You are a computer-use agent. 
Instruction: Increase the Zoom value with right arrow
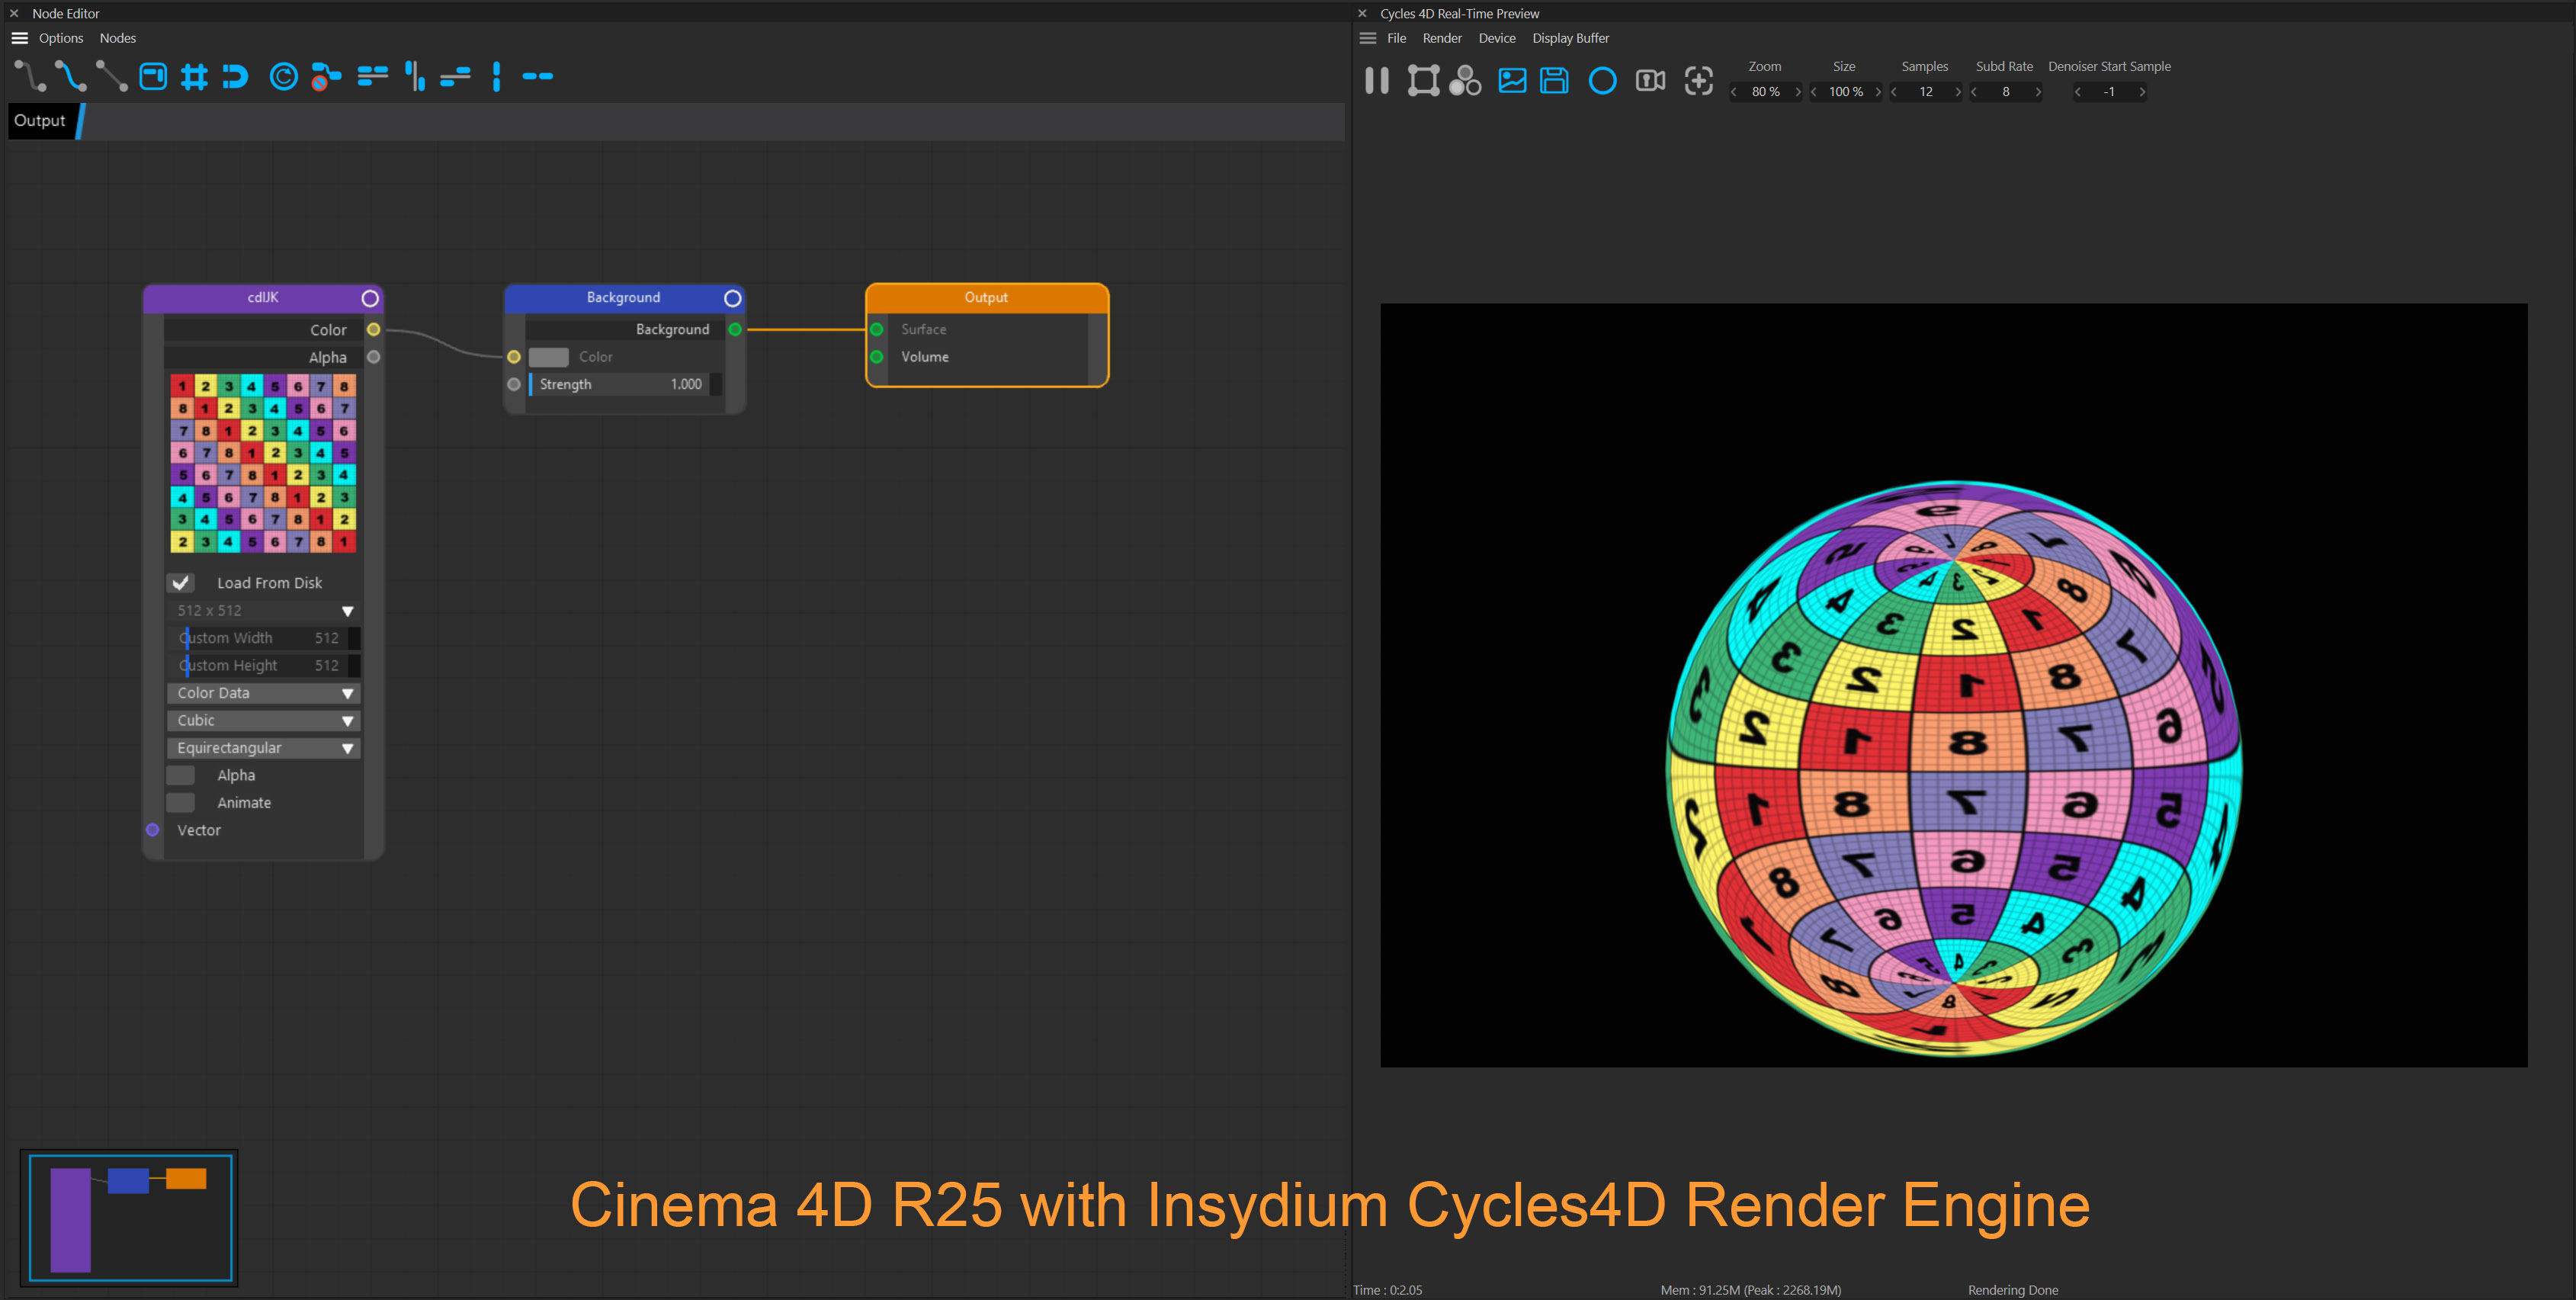point(1798,92)
